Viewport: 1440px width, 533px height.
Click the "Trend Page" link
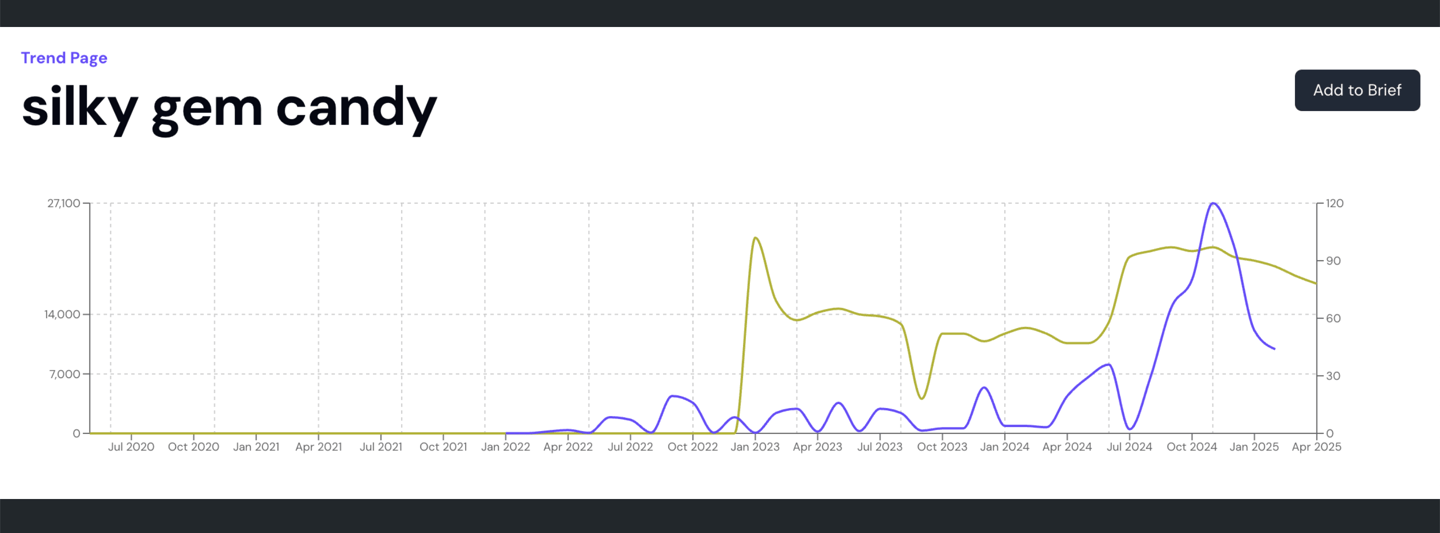[64, 58]
